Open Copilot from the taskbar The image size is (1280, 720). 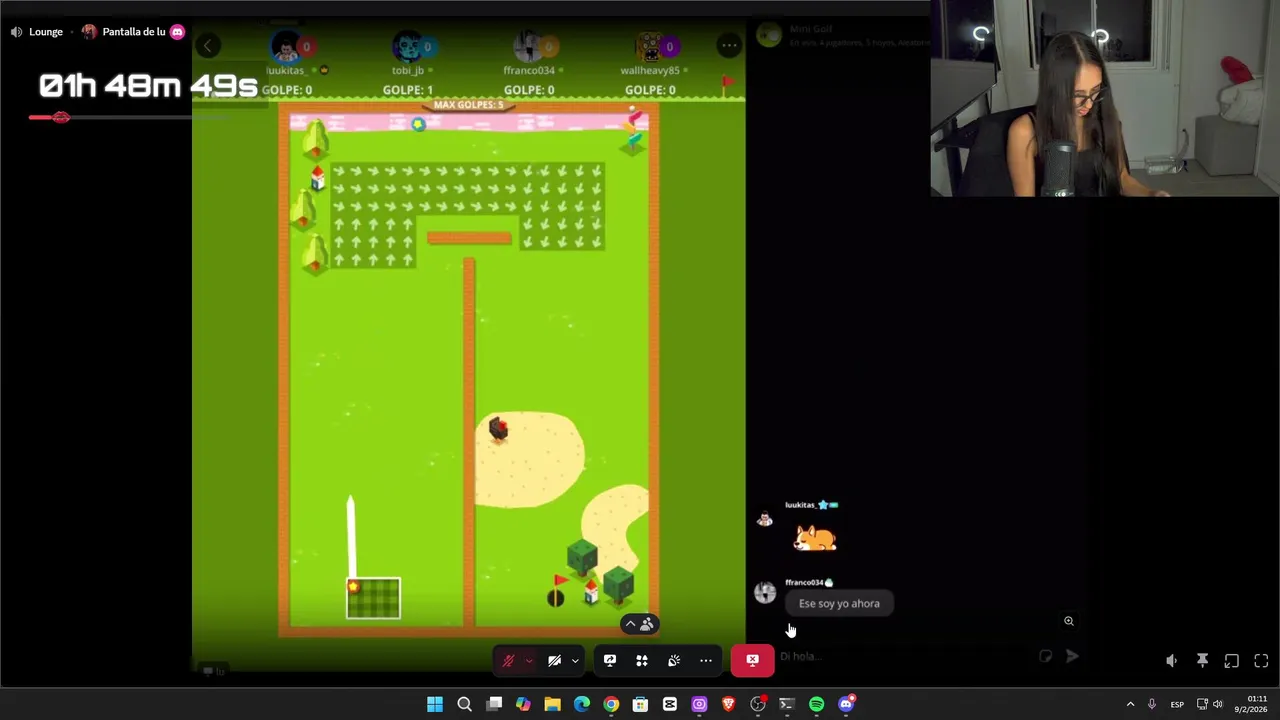523,705
